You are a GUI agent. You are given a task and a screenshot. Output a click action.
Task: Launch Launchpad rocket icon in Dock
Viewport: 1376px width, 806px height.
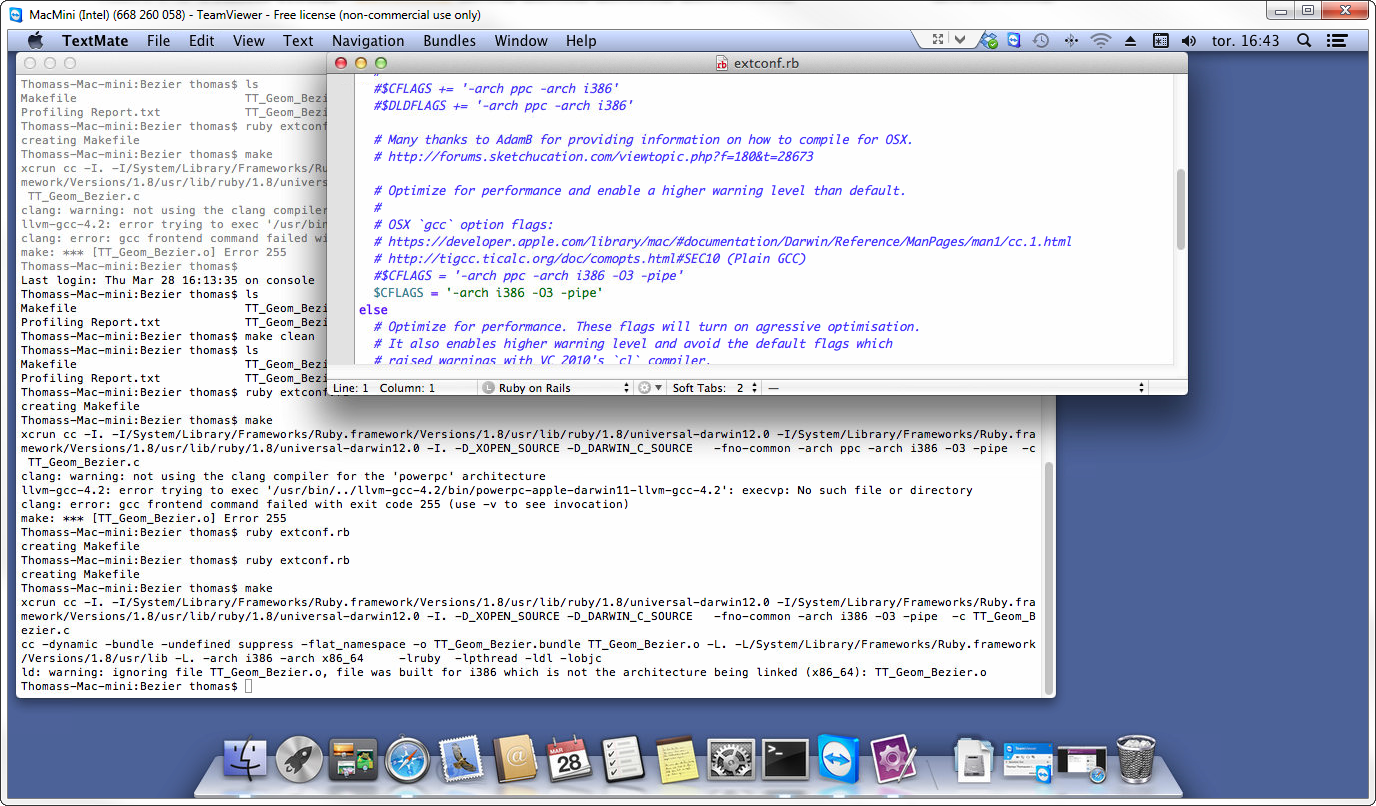(299, 759)
